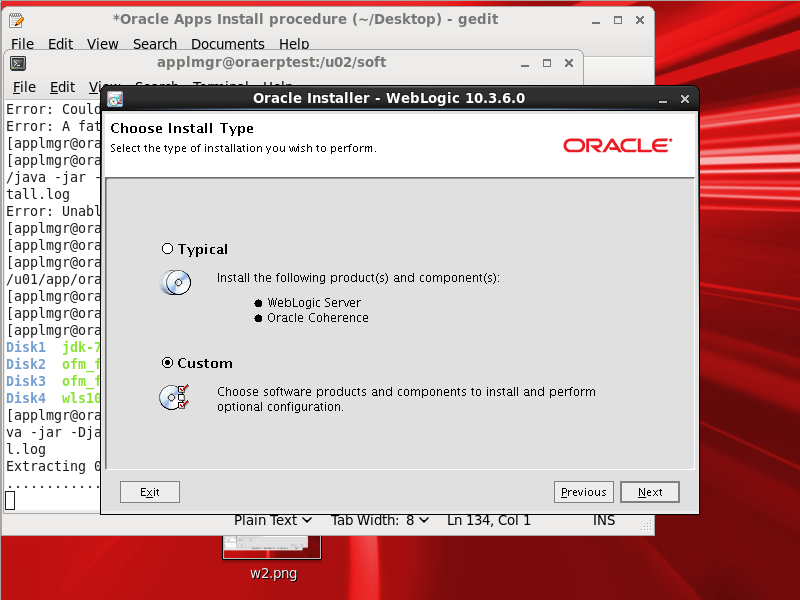Open the w2.png desktop thumbnail
This screenshot has height=600, width=800.
click(x=272, y=546)
